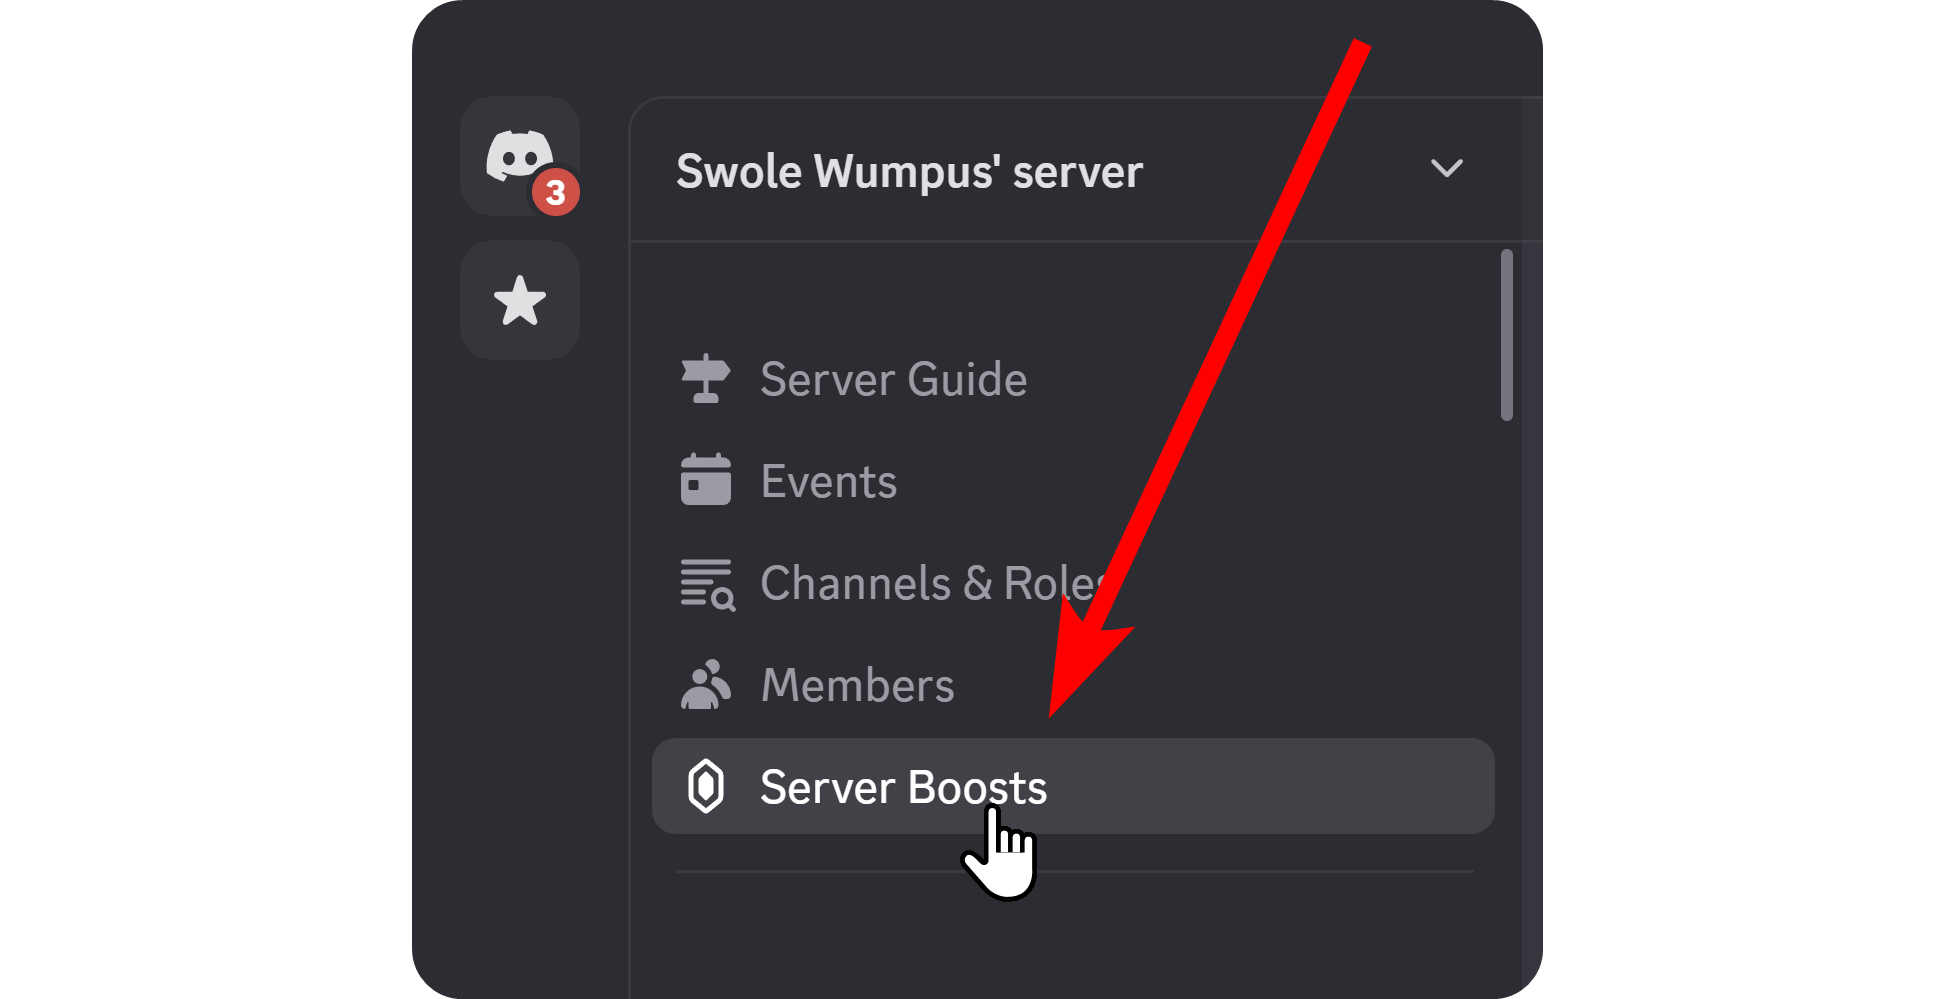Click the Server Guide signpost icon
Viewport: 1955px width, 999px height.
point(707,379)
